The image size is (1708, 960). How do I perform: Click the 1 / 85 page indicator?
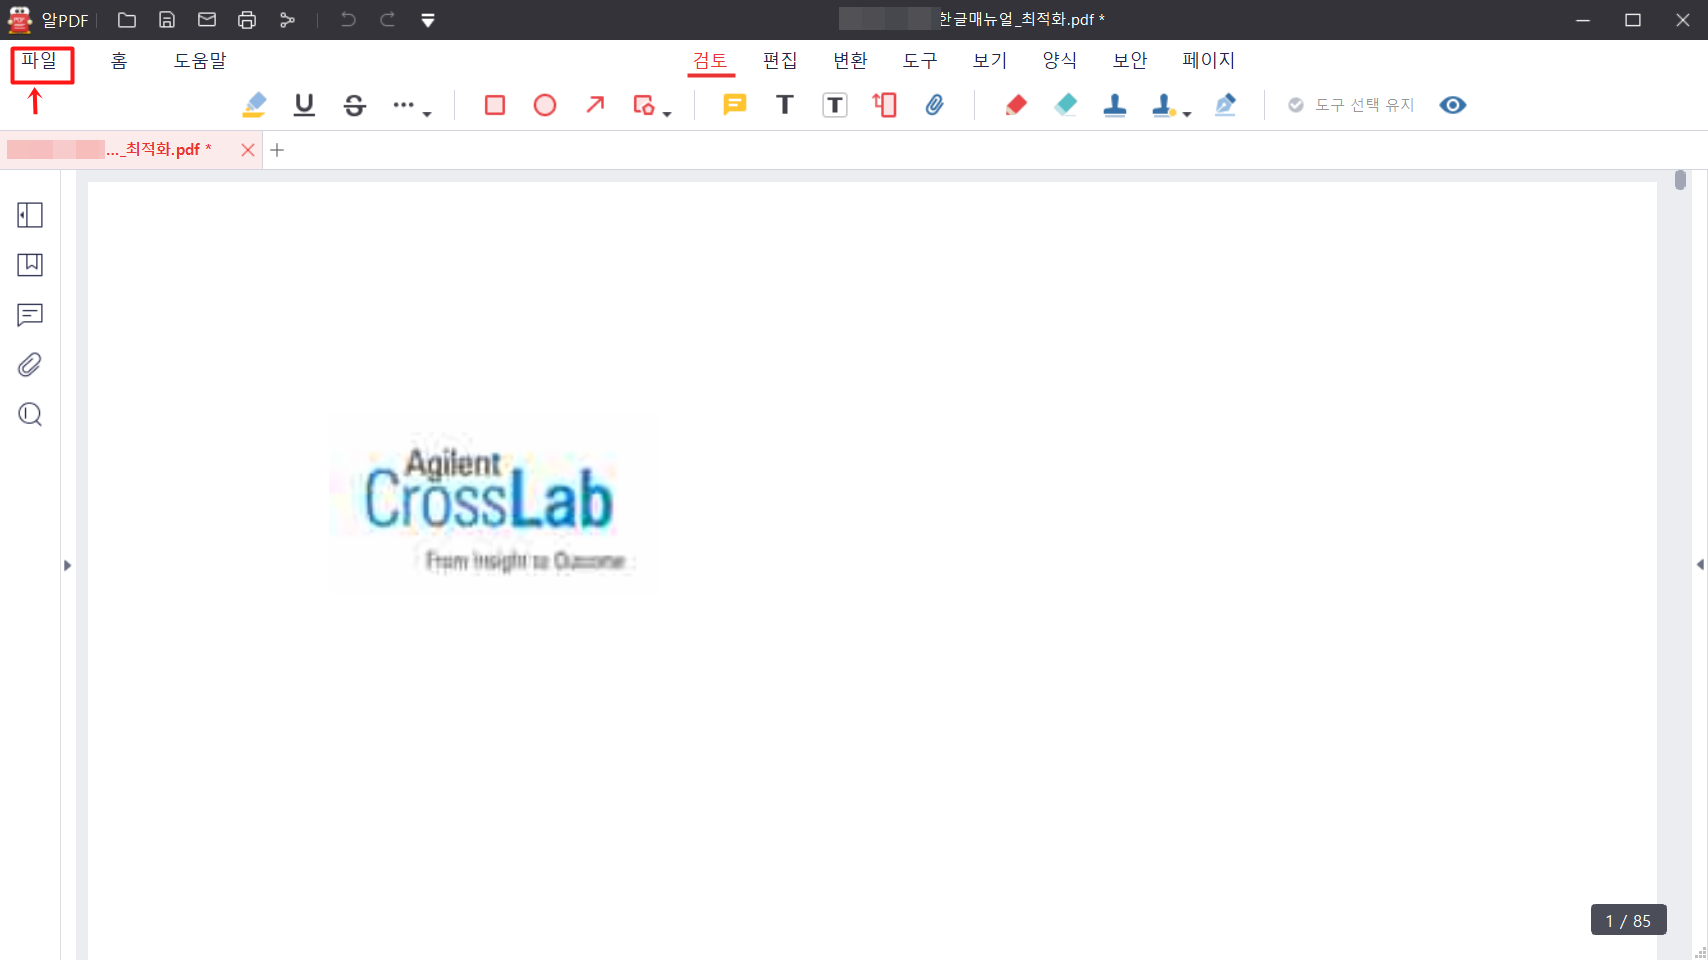(1628, 921)
